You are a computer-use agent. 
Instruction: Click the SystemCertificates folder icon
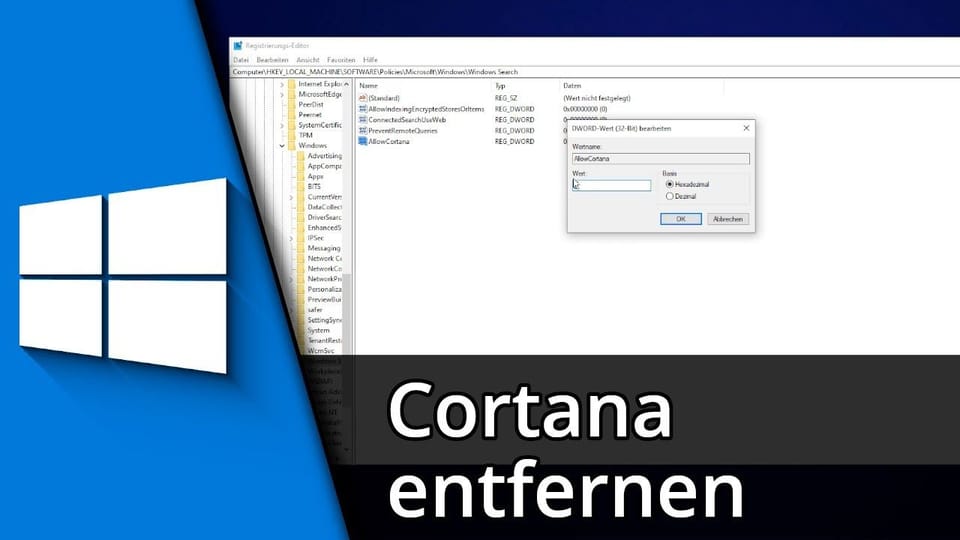(x=291, y=125)
